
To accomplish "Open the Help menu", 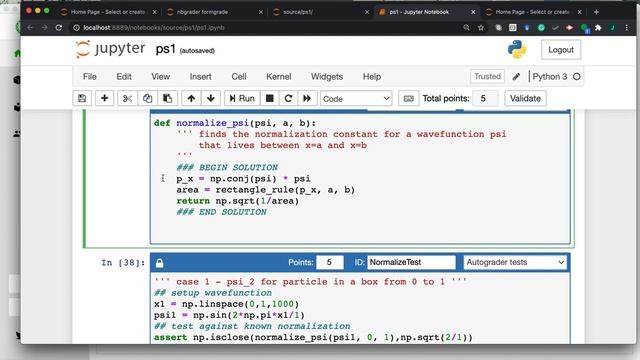I will [372, 76].
